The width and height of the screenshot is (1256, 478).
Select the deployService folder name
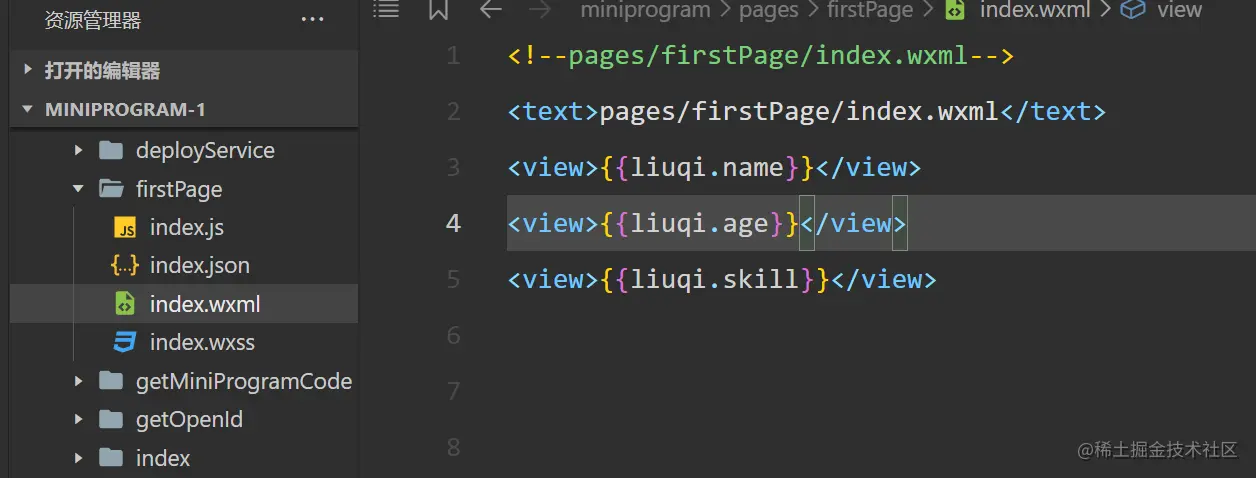205,151
